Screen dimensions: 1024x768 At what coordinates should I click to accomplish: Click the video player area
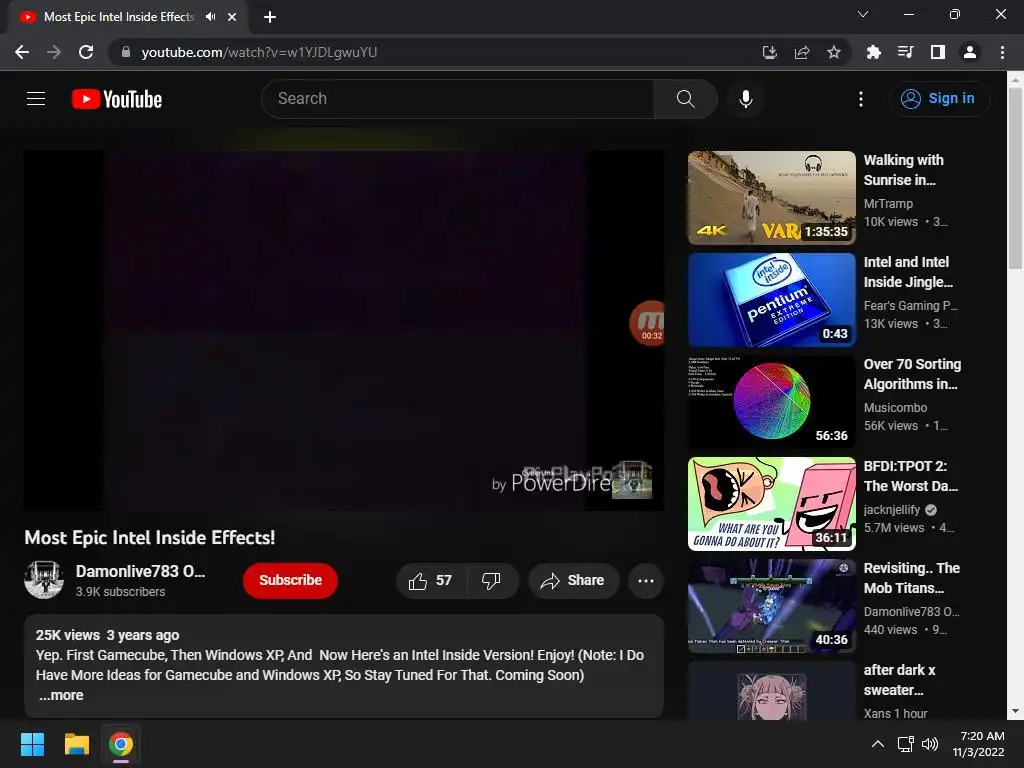[344, 330]
